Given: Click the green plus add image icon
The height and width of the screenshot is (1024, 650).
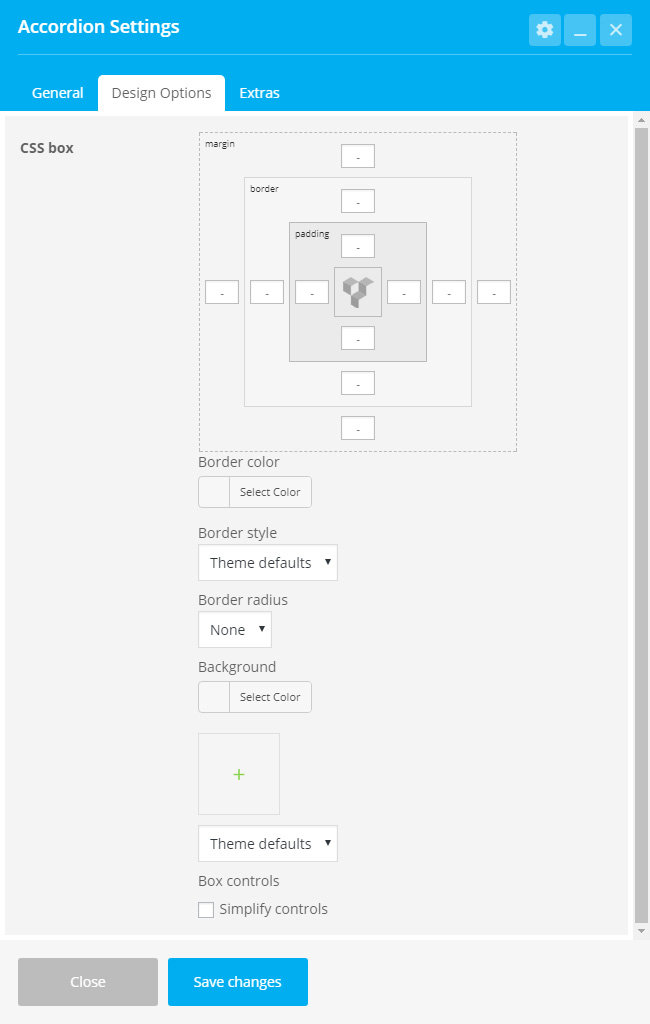Looking at the screenshot, I should click(239, 774).
